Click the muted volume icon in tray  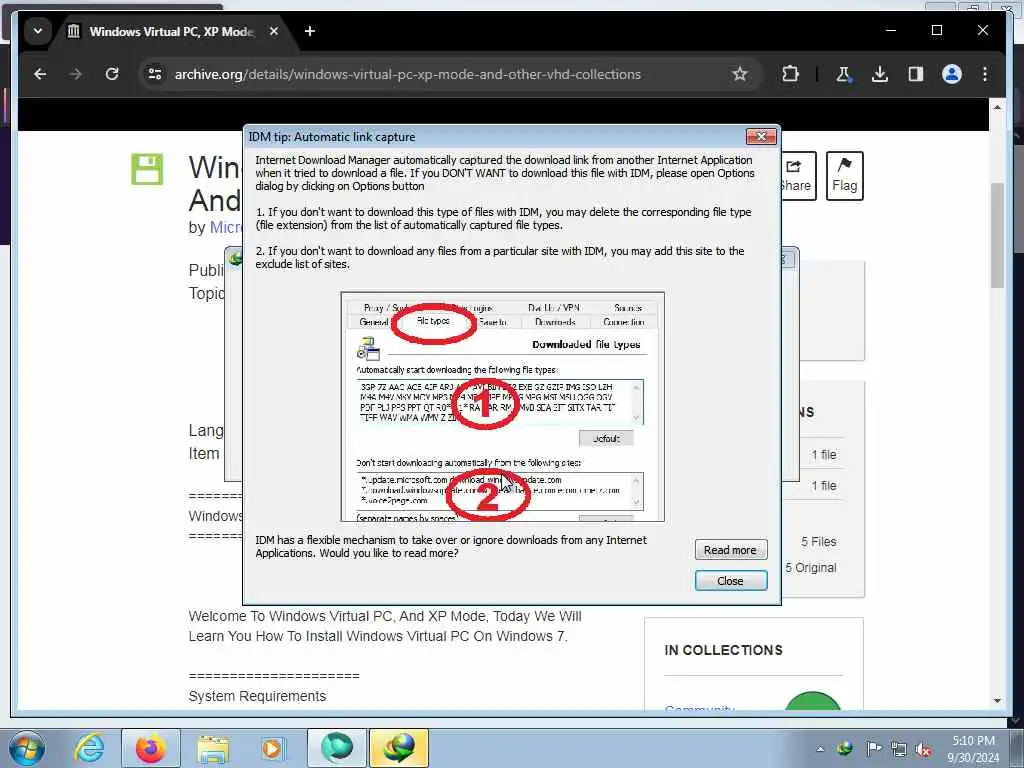[923, 750]
